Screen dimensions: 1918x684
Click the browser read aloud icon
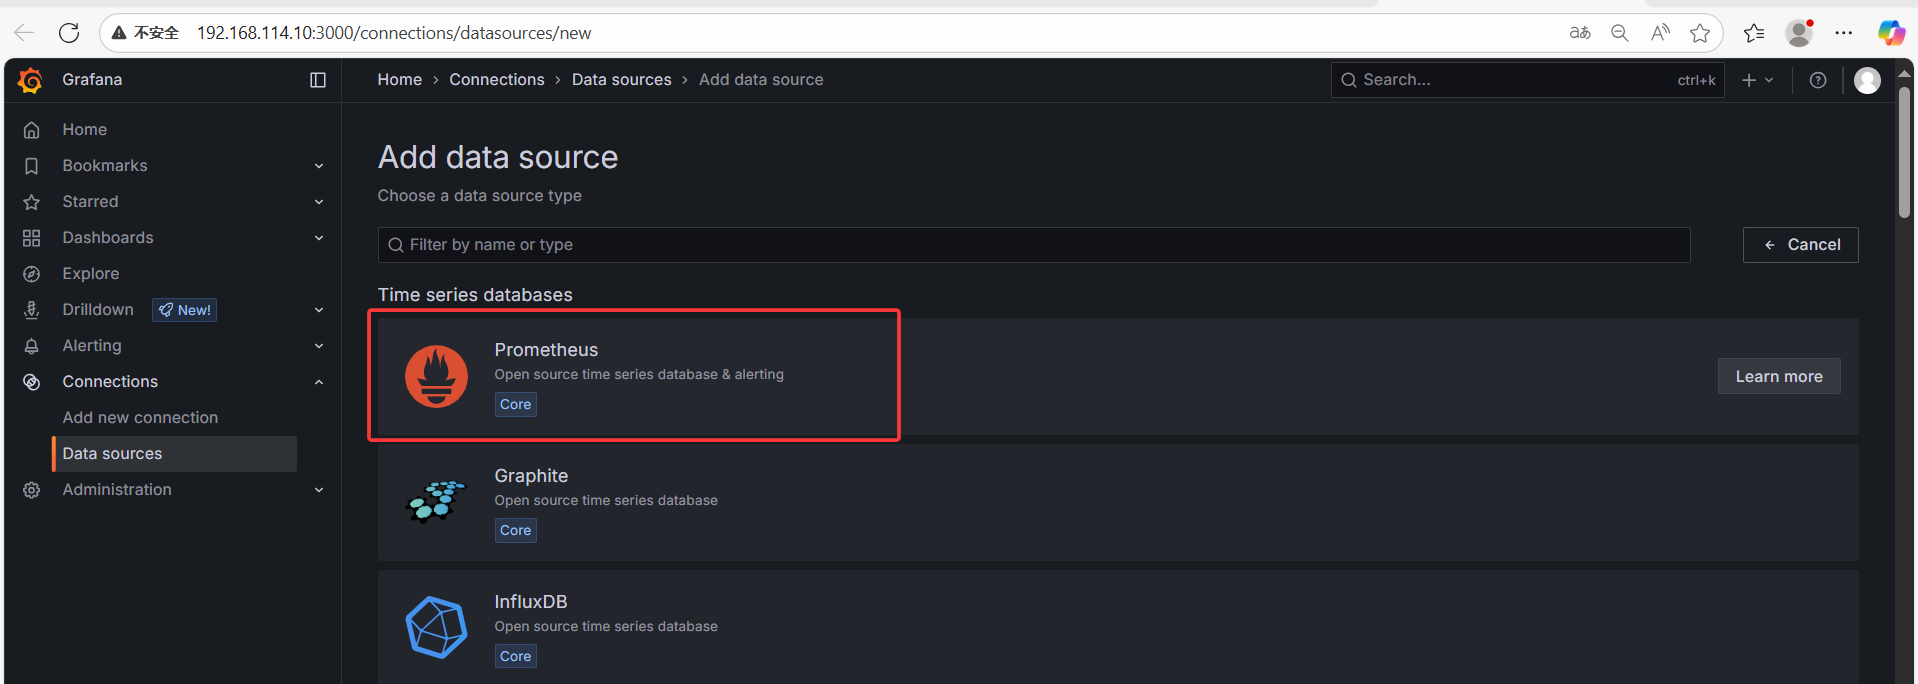coord(1660,33)
